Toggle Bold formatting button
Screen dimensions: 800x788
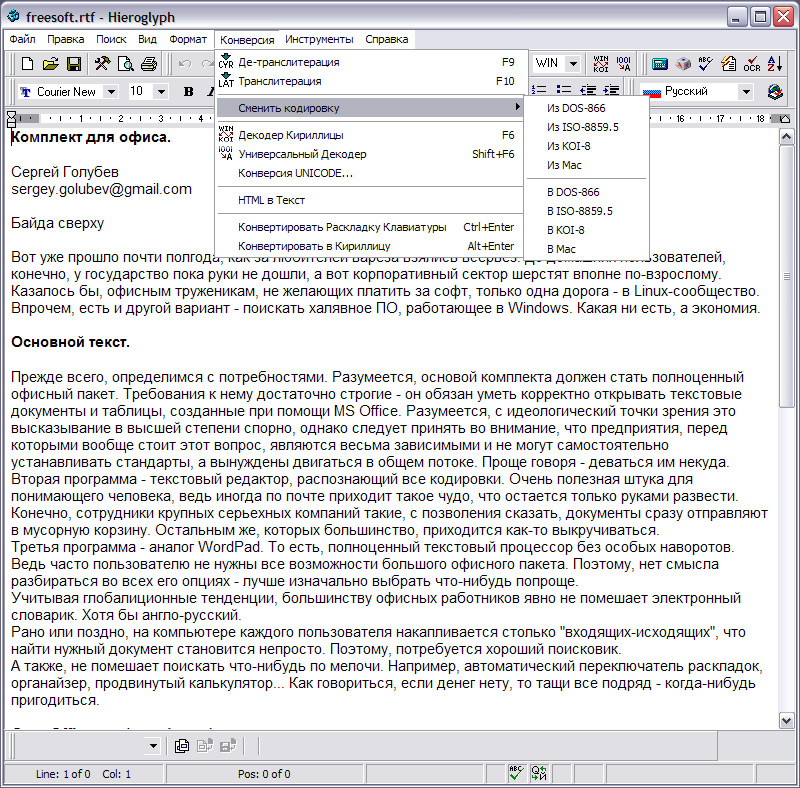pyautogui.click(x=188, y=91)
